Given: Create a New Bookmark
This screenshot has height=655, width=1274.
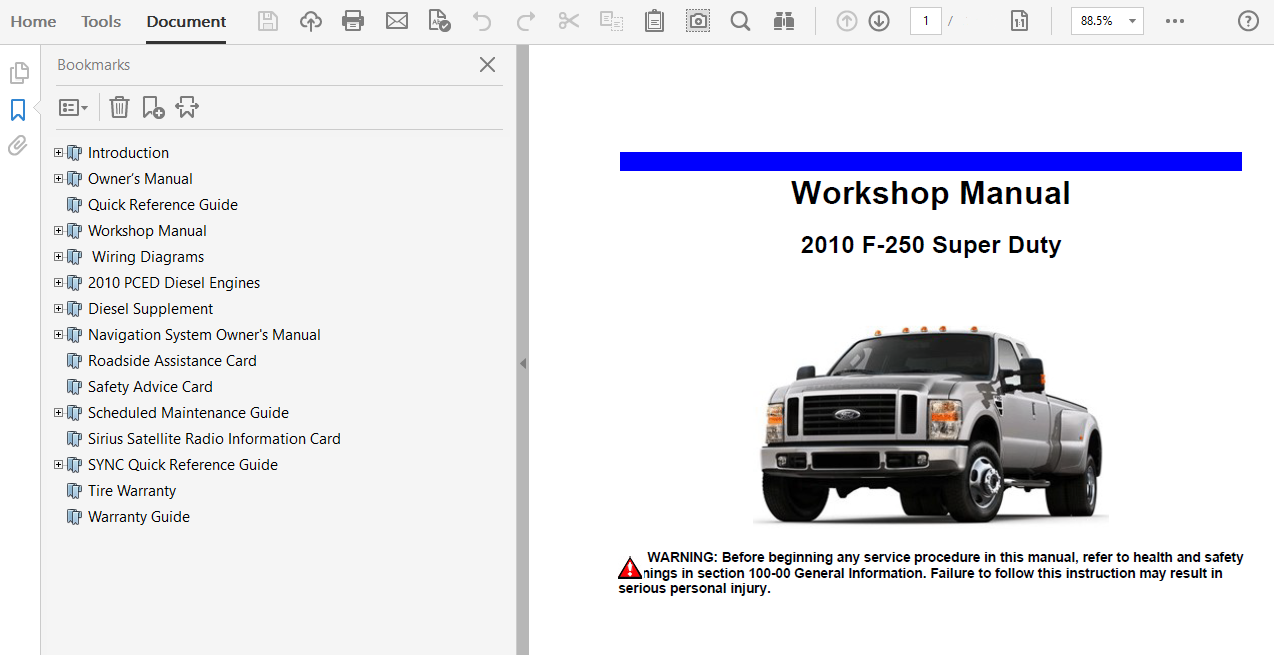Looking at the screenshot, I should (152, 106).
